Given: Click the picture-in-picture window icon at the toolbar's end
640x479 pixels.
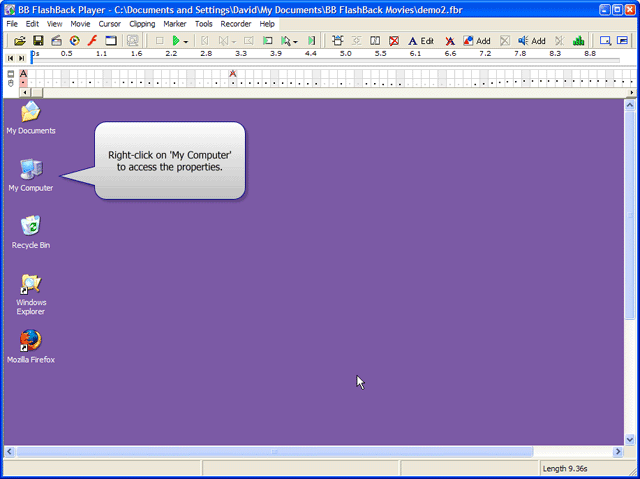Looking at the screenshot, I should pos(622,40).
